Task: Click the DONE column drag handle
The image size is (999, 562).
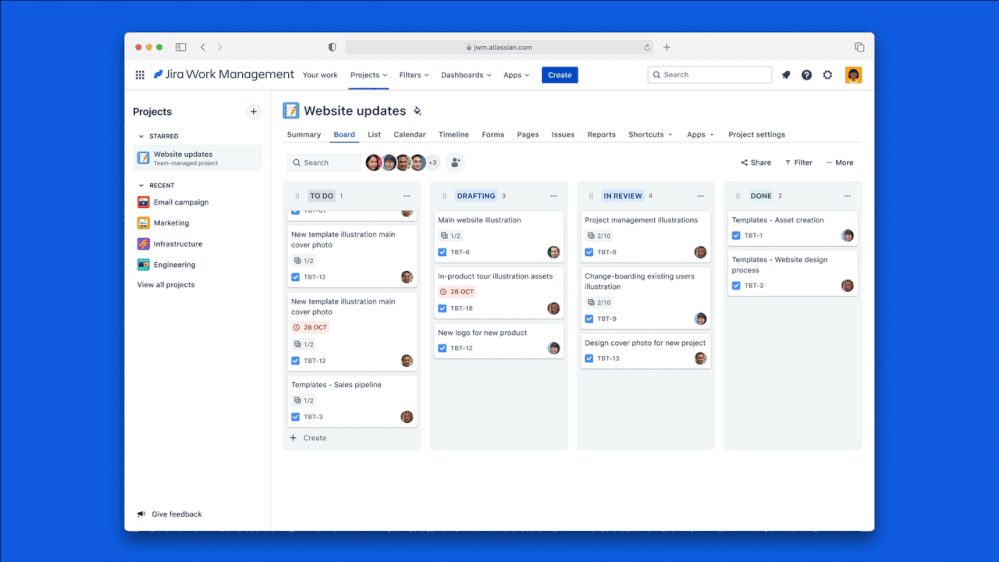Action: coord(738,196)
